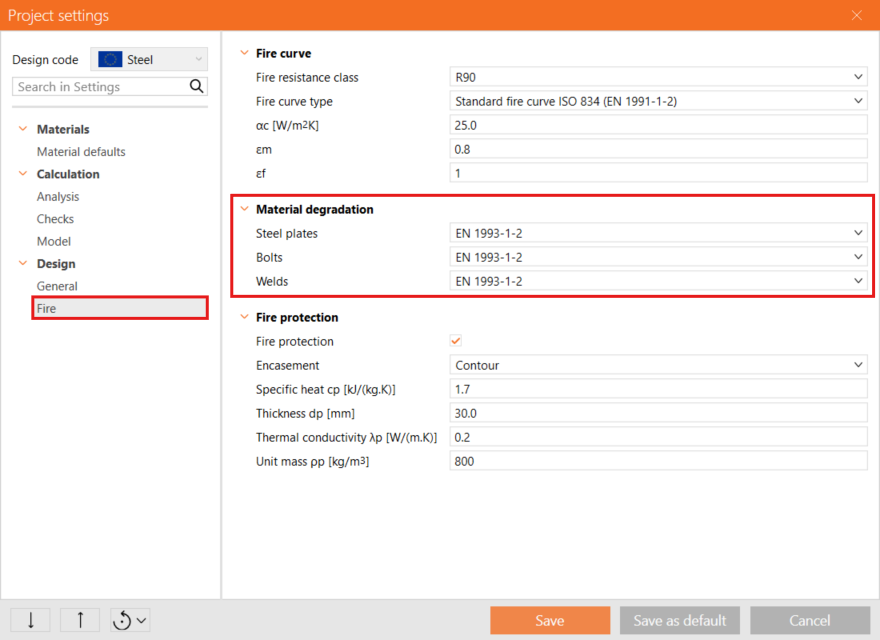Open the Steel plates degradation dropdown

(x=658, y=233)
